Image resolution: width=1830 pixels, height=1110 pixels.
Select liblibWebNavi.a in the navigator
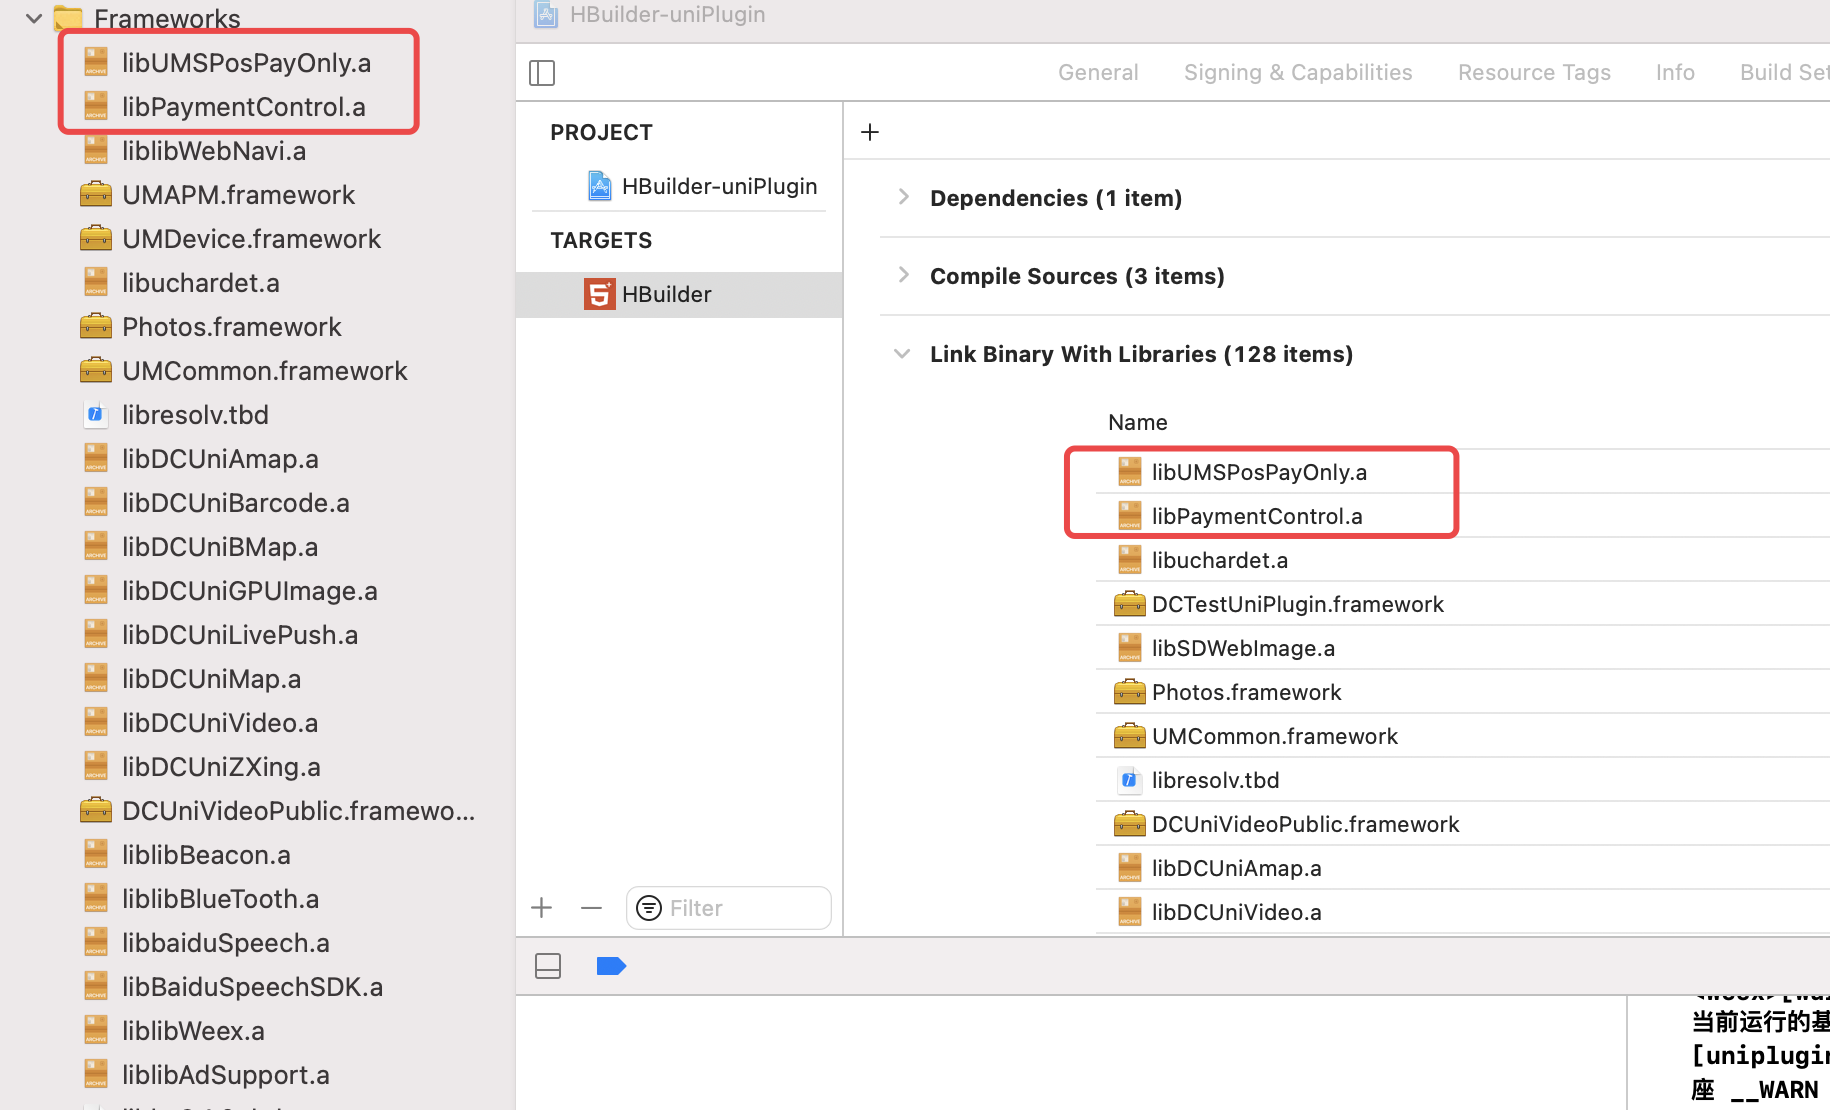point(214,150)
